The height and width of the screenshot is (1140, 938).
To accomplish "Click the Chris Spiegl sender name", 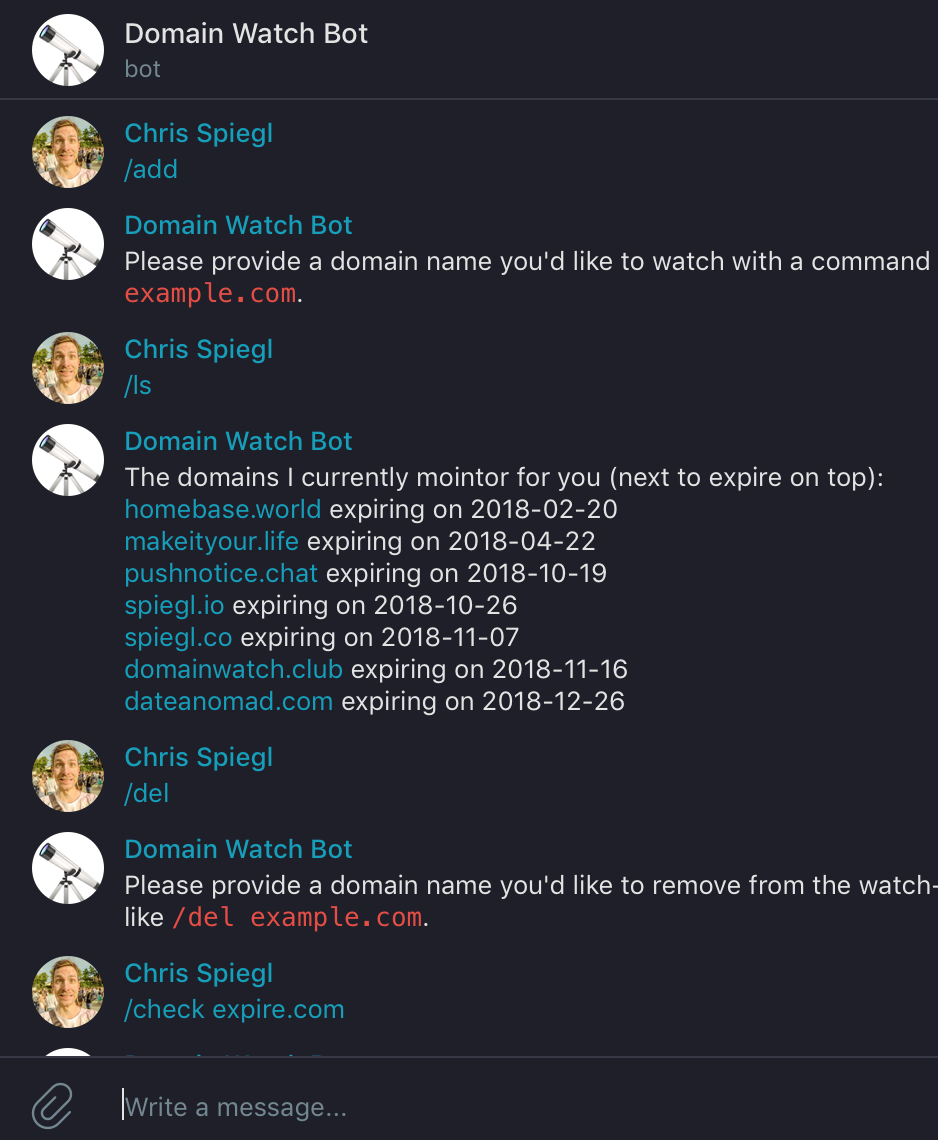I will (x=198, y=132).
